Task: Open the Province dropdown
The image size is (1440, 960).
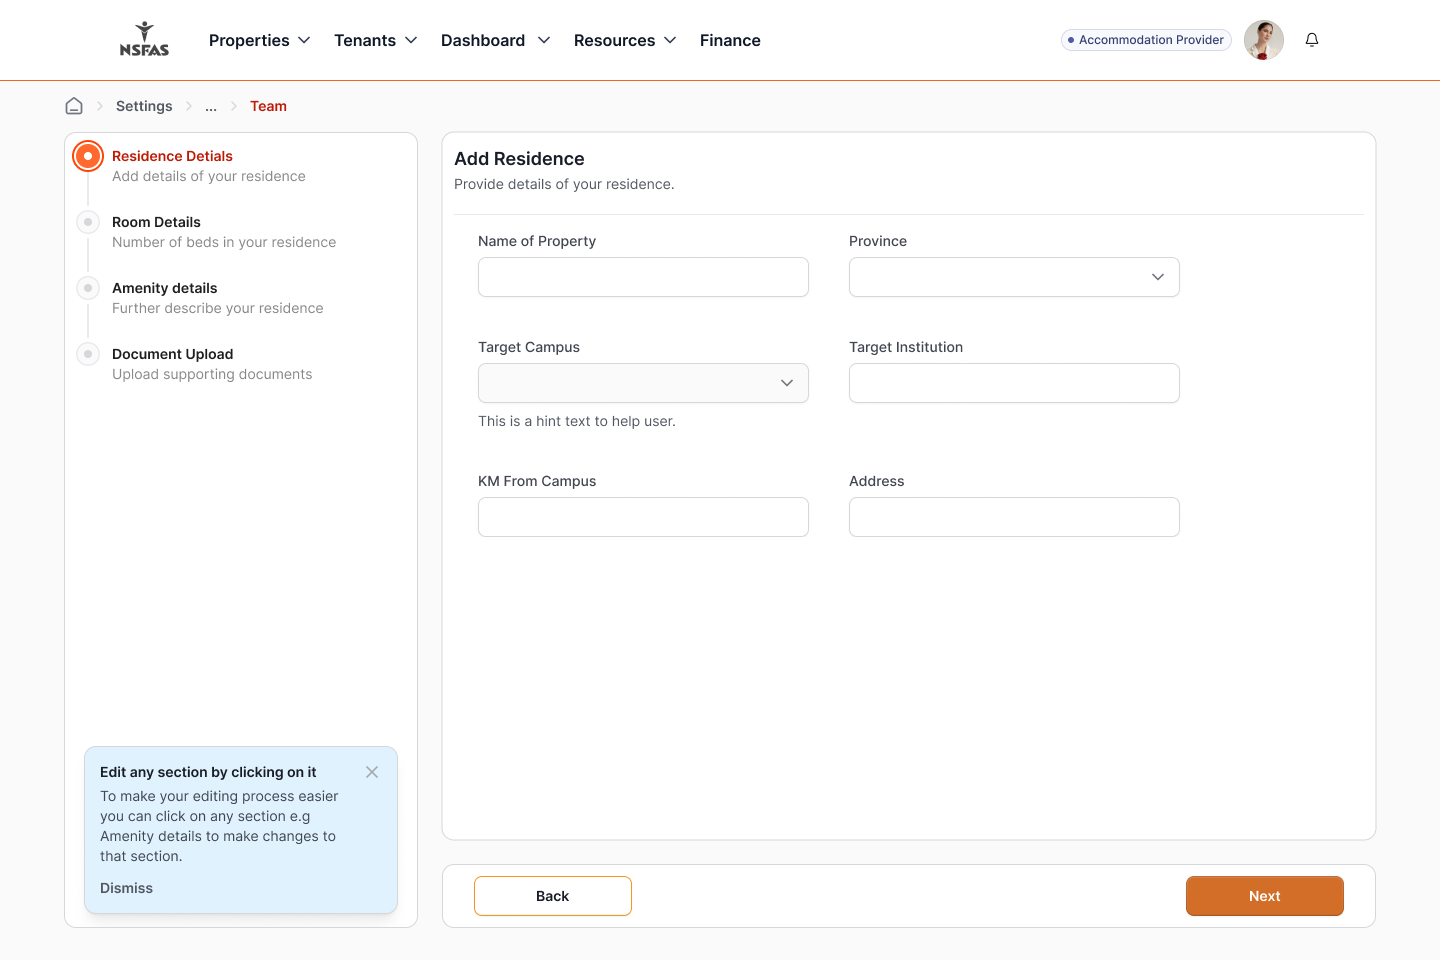Action: point(1014,277)
